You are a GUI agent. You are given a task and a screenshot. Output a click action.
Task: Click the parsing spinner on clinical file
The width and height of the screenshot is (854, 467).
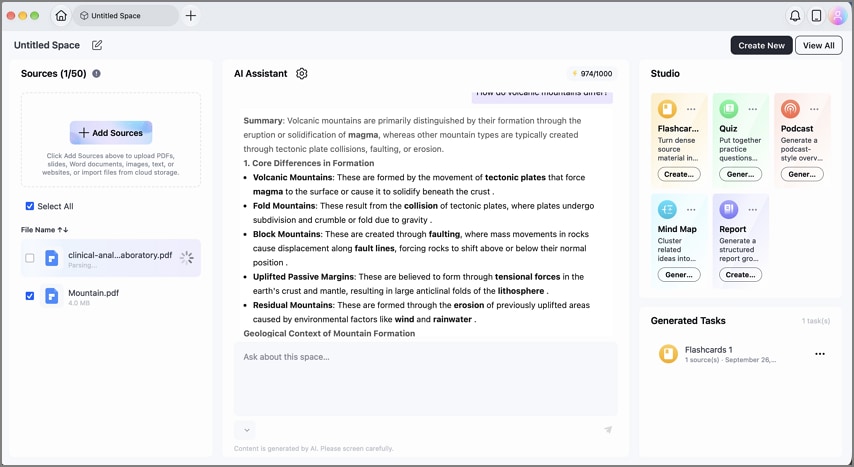pyautogui.click(x=187, y=257)
